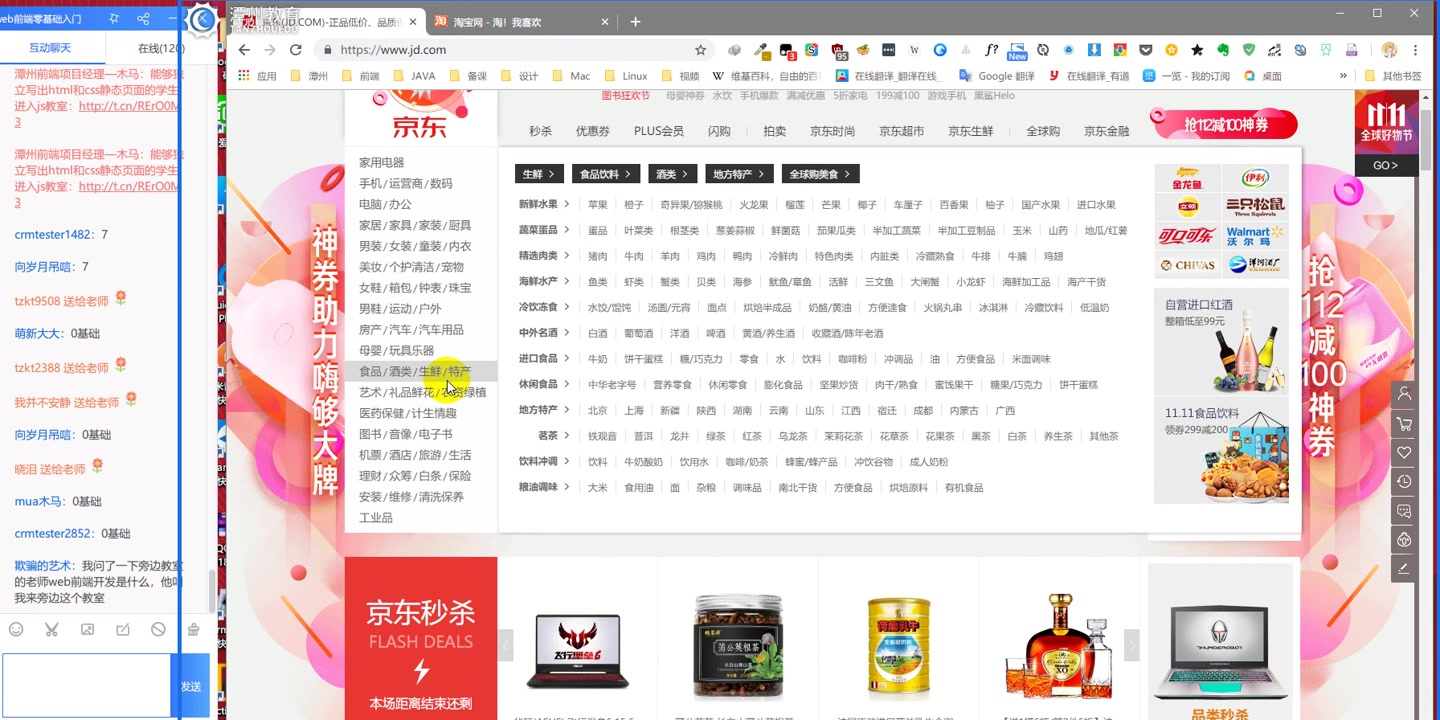Click the edit note icon in chat toolbar
Image resolution: width=1440 pixels, height=720 pixels.
click(123, 629)
